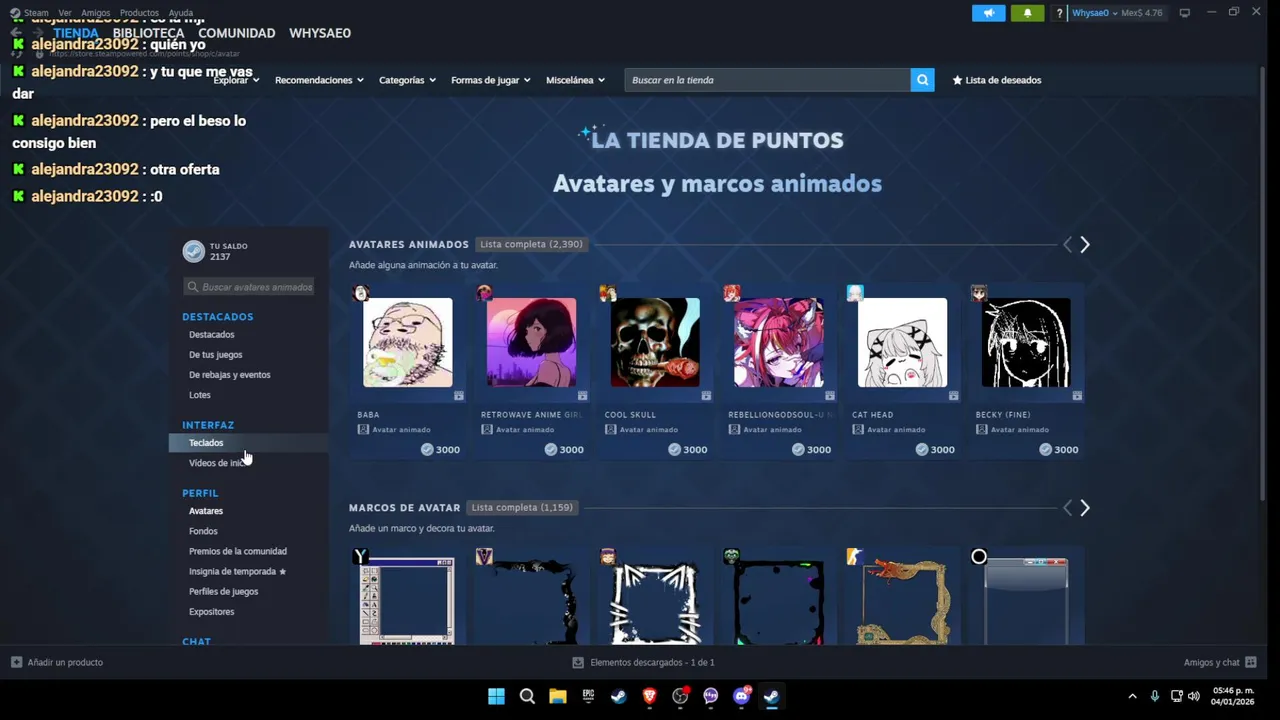Open Amigos y chat
The width and height of the screenshot is (1280, 720).
click(x=1220, y=662)
